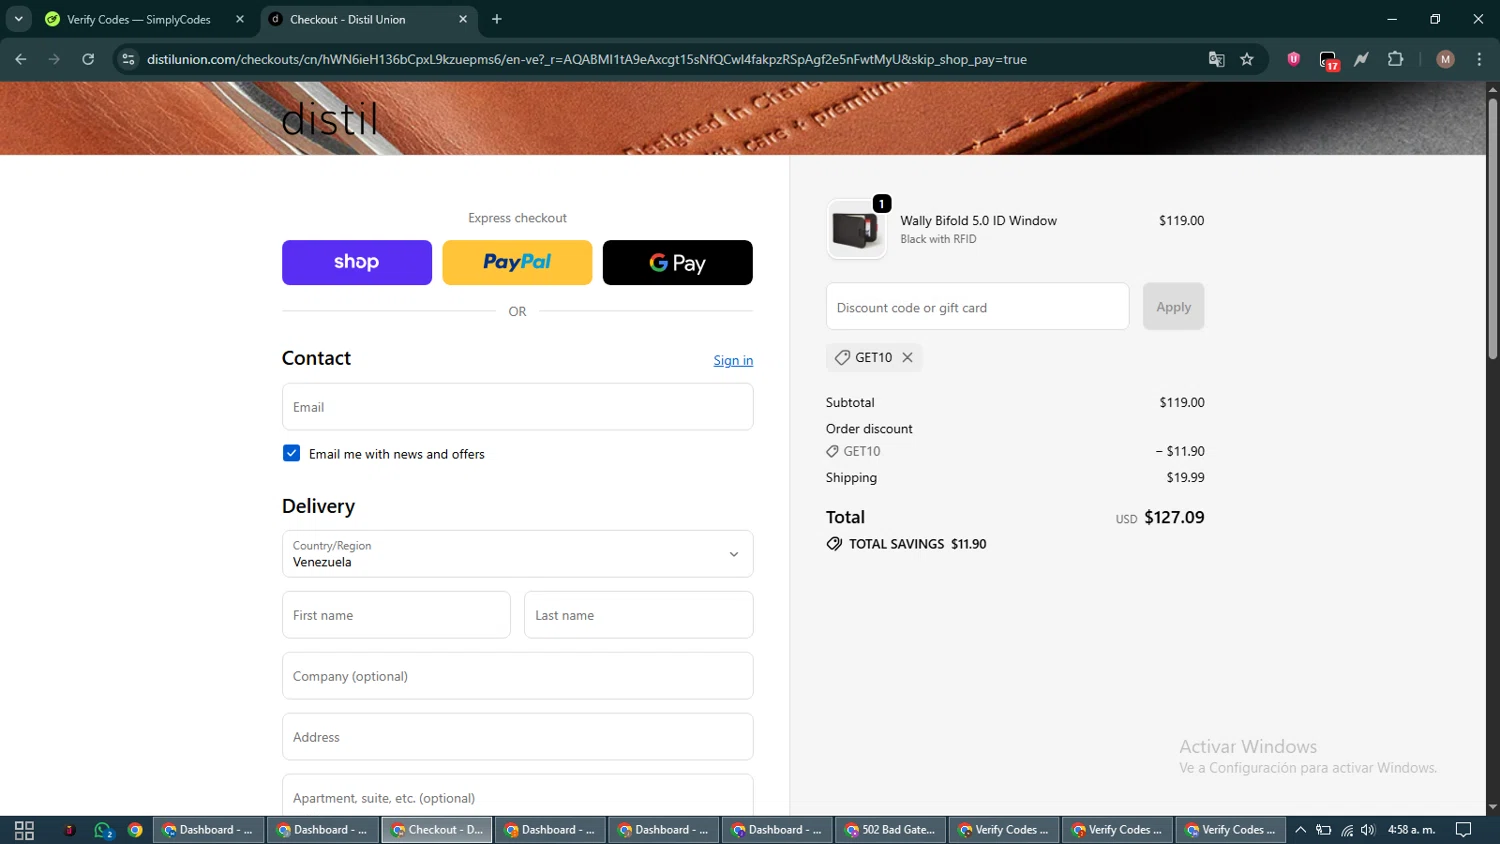Open the WhatsApp taskbar icon
The image size is (1500, 844).
coord(103,830)
